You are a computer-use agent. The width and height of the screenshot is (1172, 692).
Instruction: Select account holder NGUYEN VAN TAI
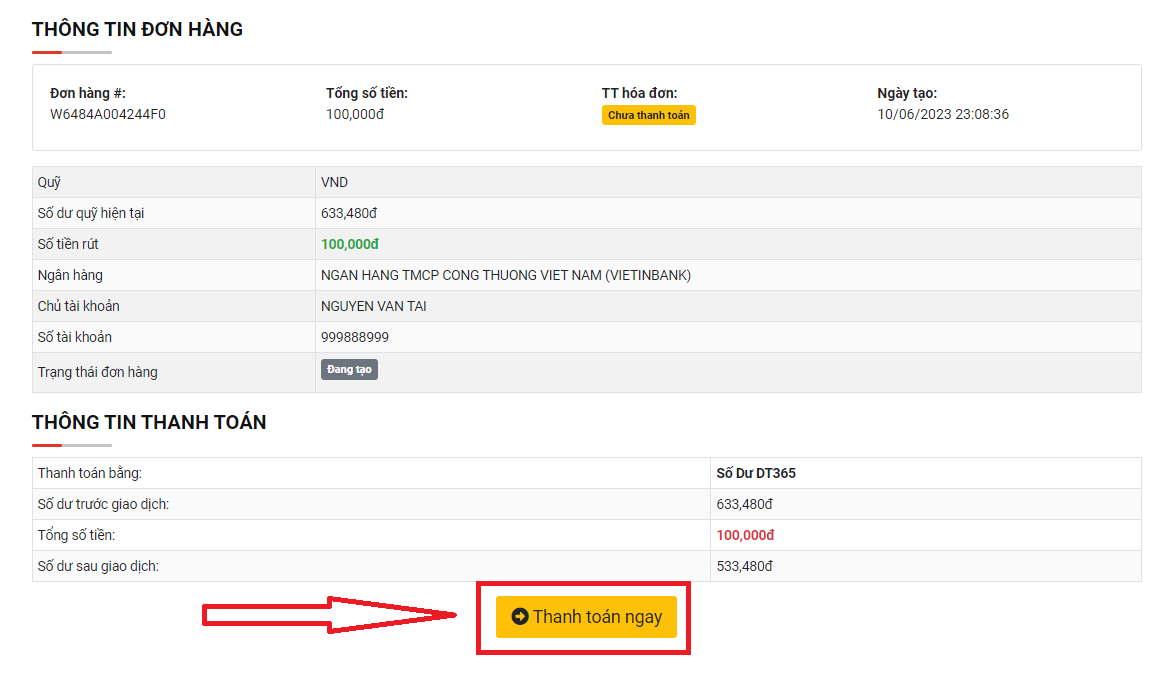point(374,306)
